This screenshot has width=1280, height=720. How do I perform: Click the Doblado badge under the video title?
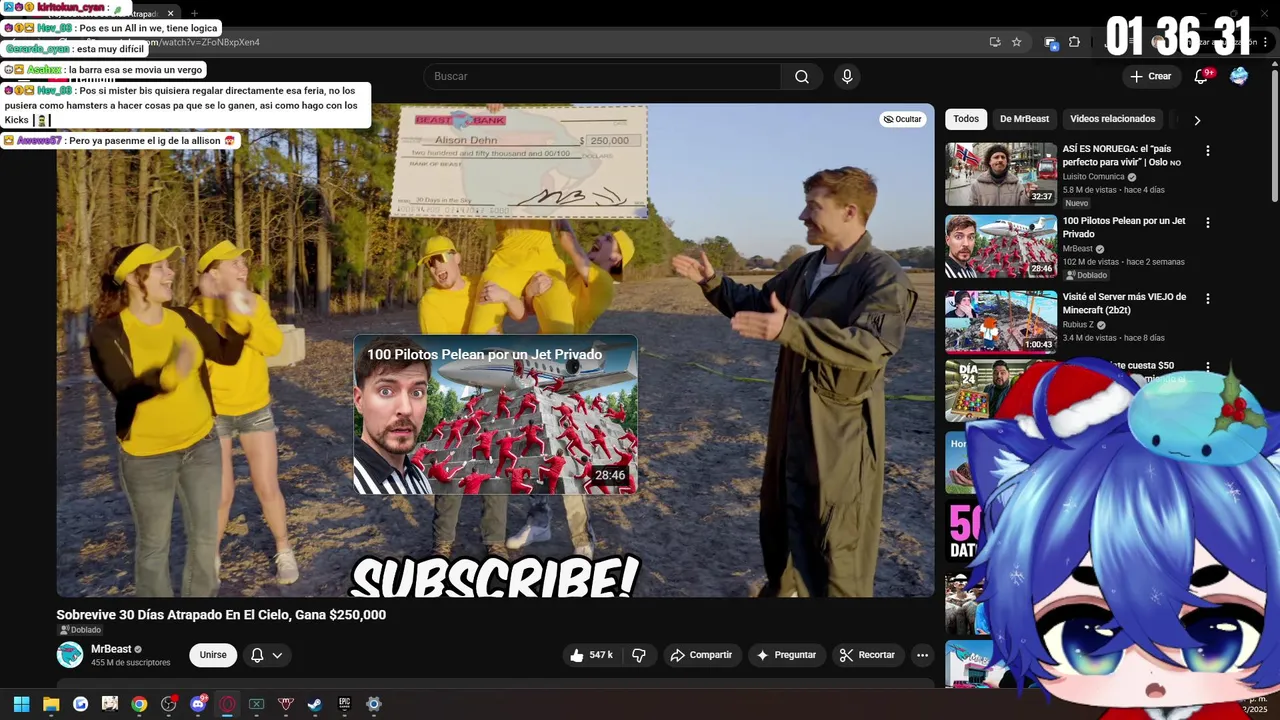(x=80, y=630)
